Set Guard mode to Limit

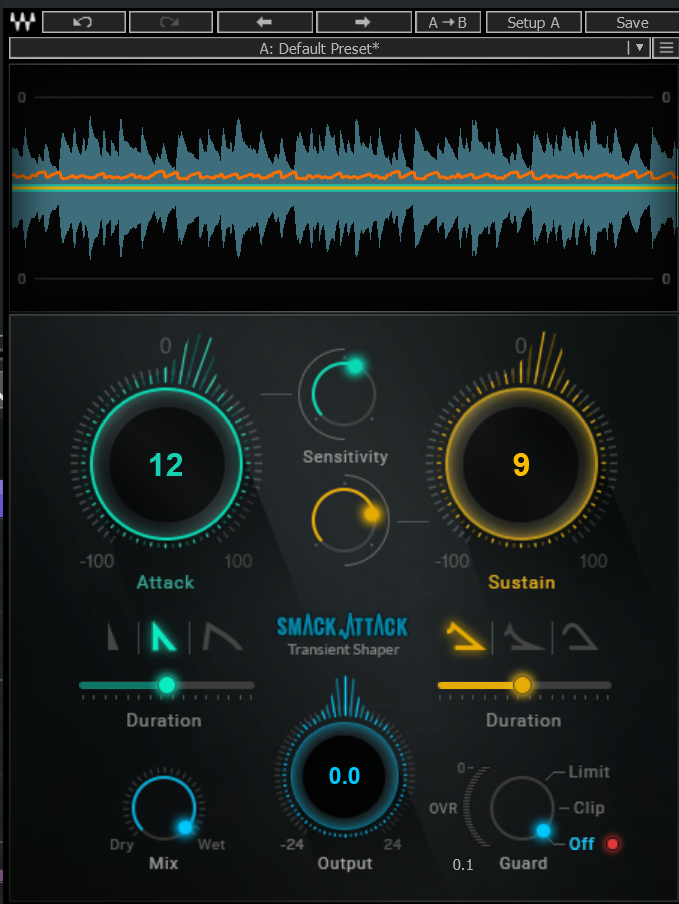pyautogui.click(x=589, y=771)
